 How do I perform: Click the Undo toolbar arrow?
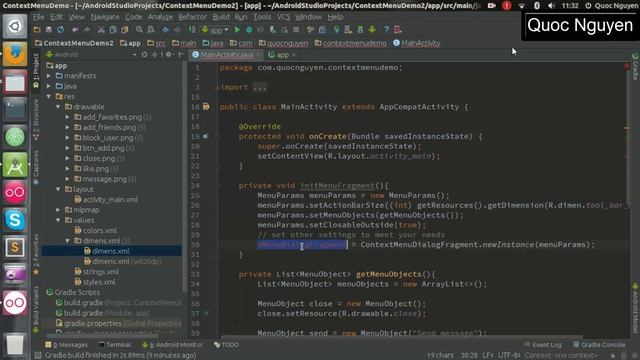click(x=75, y=30)
